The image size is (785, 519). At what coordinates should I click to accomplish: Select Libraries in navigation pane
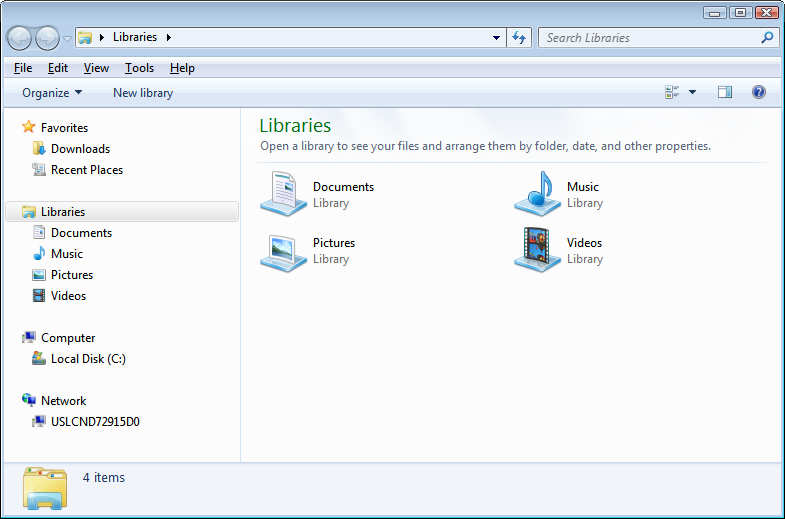click(63, 212)
